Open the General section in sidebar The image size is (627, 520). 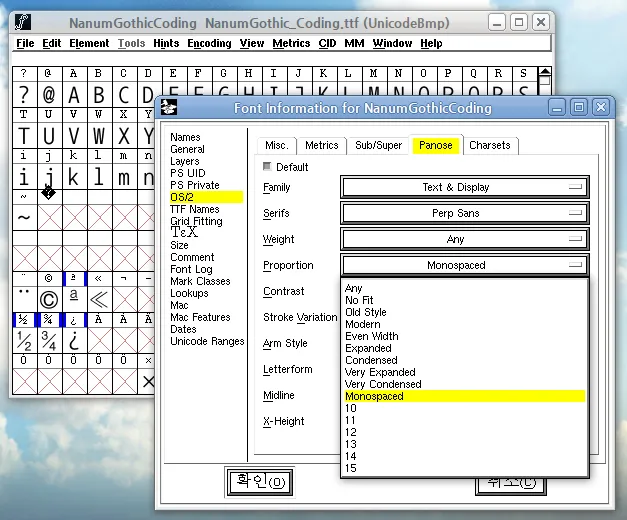(187, 149)
